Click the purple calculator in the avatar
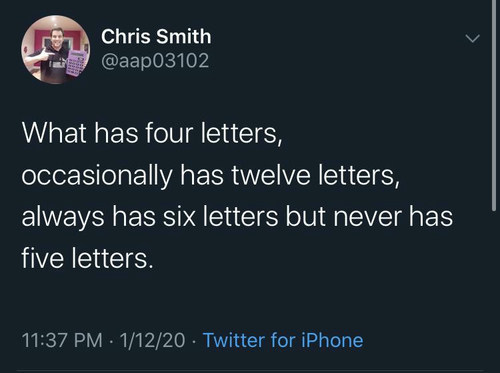This screenshot has width=500, height=373. click(x=78, y=62)
